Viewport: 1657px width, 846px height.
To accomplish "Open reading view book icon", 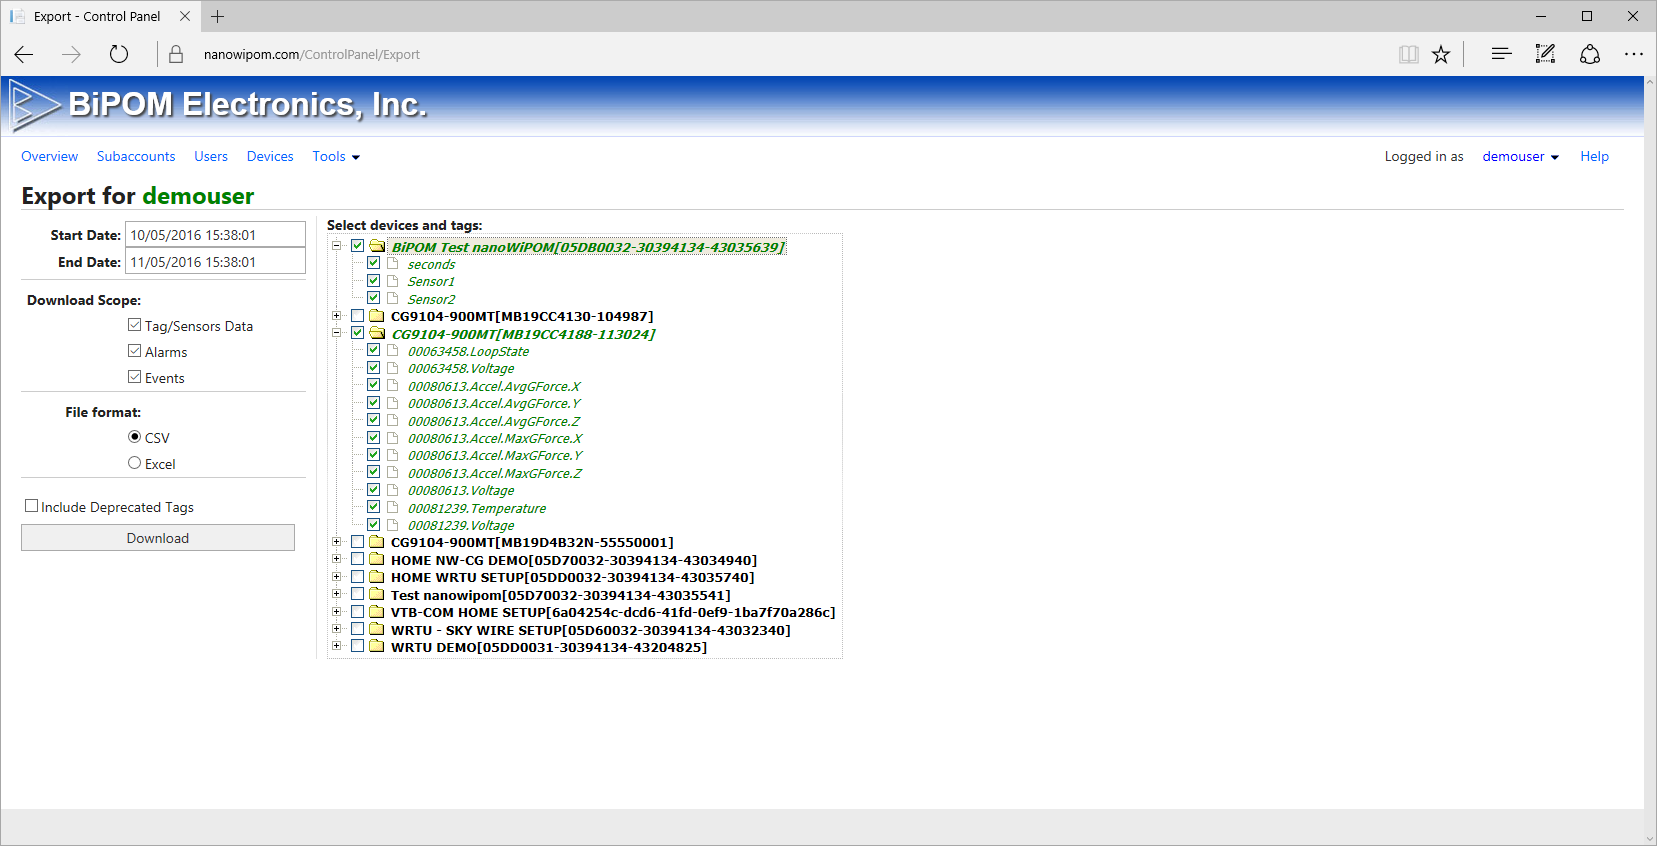I will 1408,54.
